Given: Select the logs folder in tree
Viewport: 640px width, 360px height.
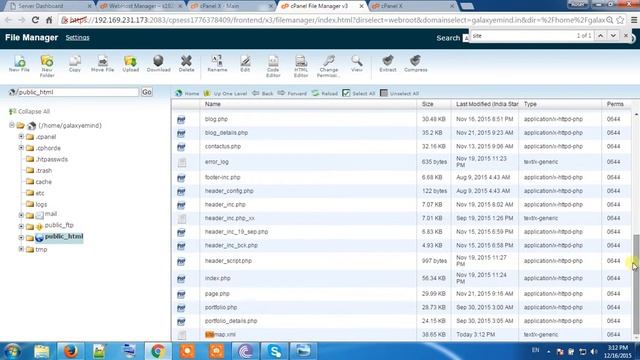Looking at the screenshot, I should (x=36, y=204).
